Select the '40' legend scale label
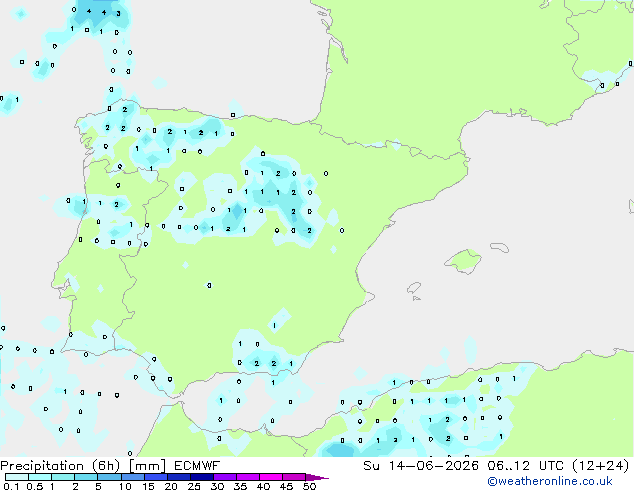 tap(263, 486)
